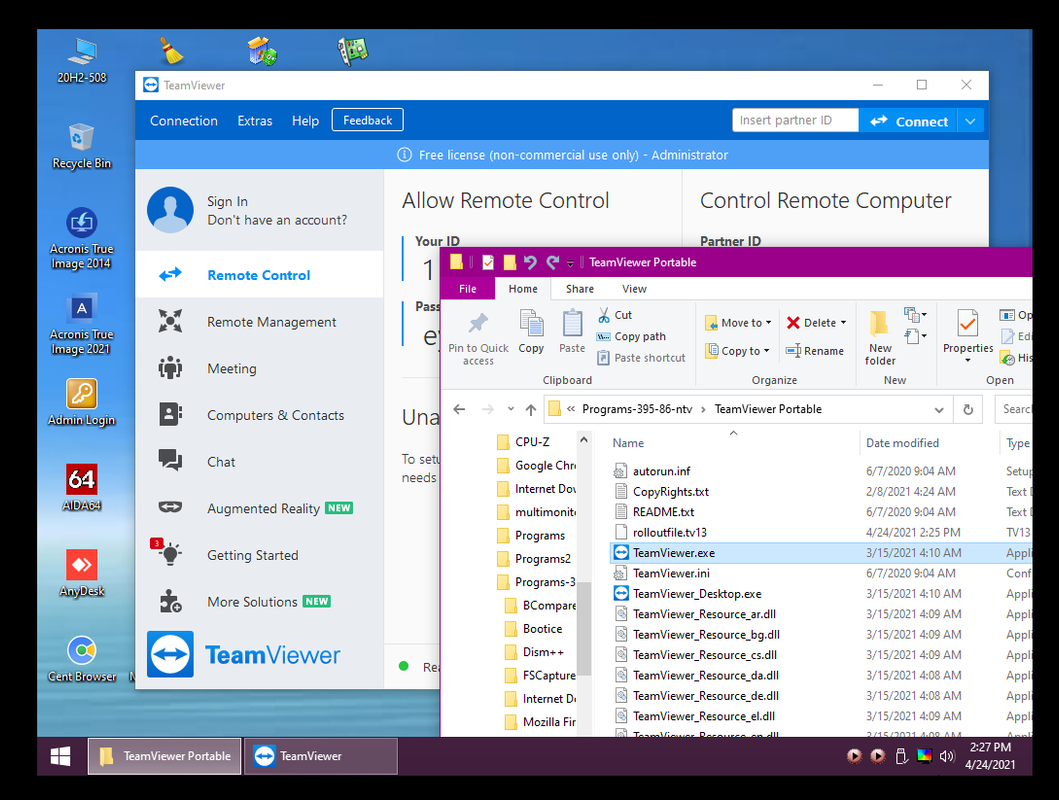Click the Sign In profile avatar

click(x=170, y=210)
